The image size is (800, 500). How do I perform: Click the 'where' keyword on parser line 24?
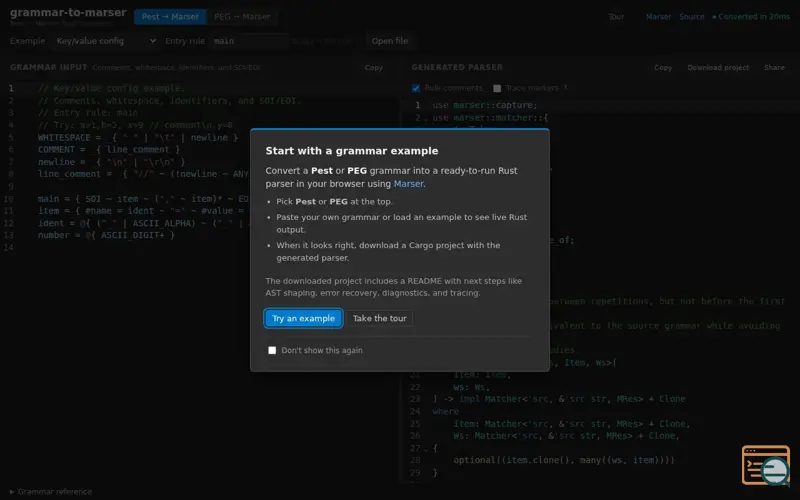445,411
